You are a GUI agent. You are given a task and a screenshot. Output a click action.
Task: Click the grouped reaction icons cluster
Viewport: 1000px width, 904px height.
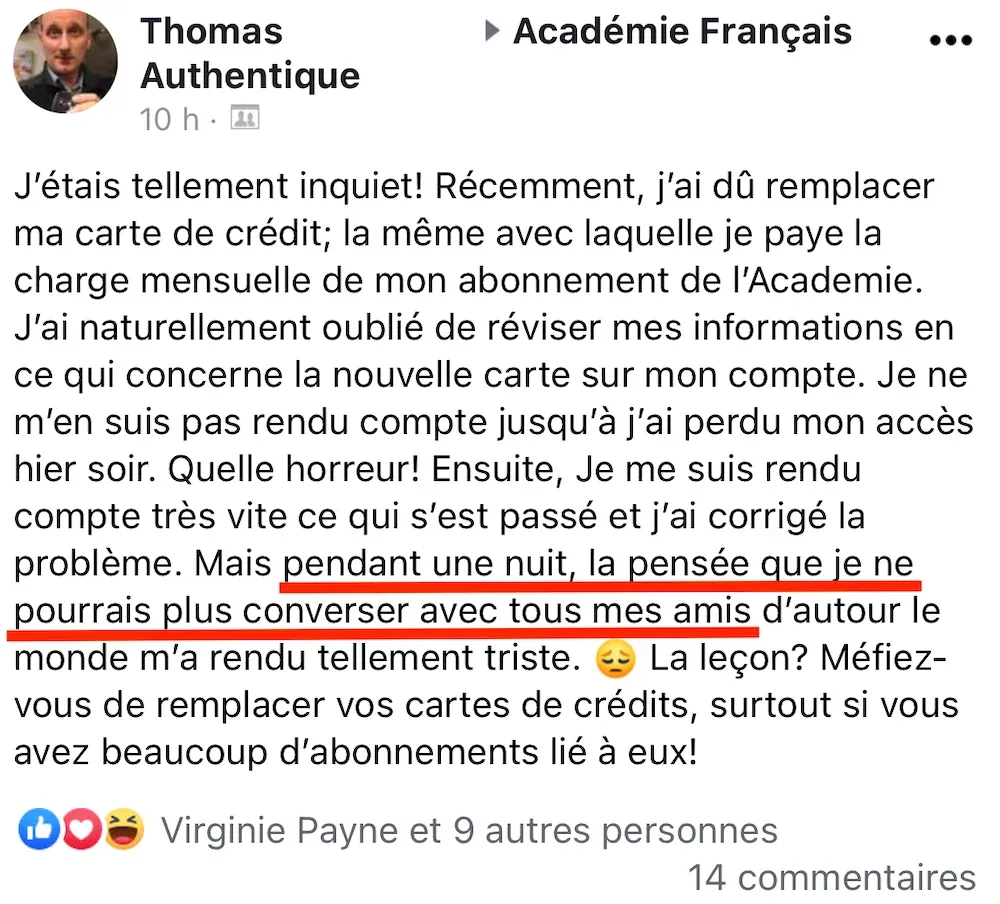tap(80, 829)
